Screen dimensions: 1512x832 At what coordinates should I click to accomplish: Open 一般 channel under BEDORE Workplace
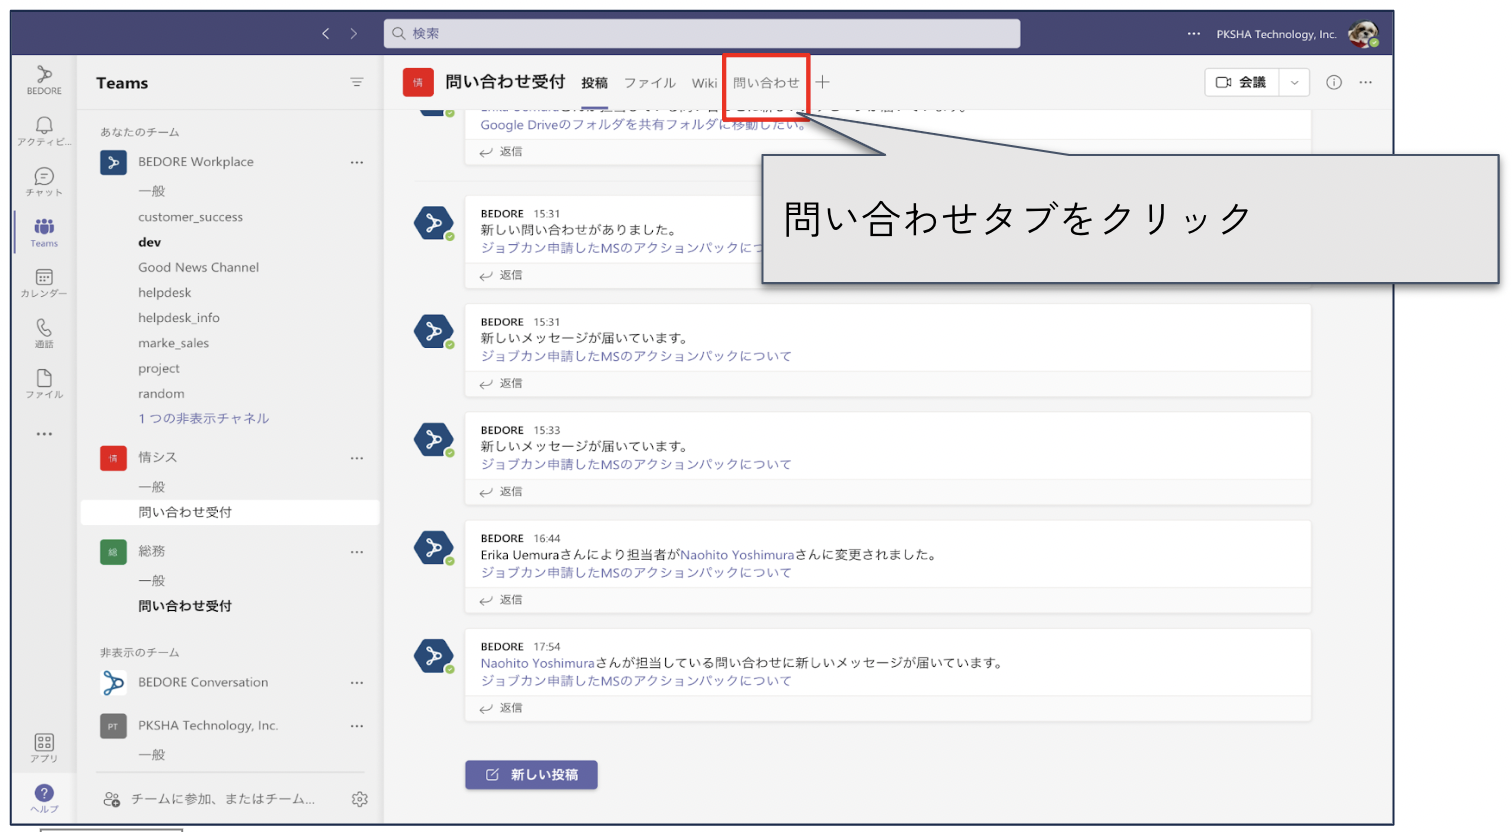[x=152, y=191]
